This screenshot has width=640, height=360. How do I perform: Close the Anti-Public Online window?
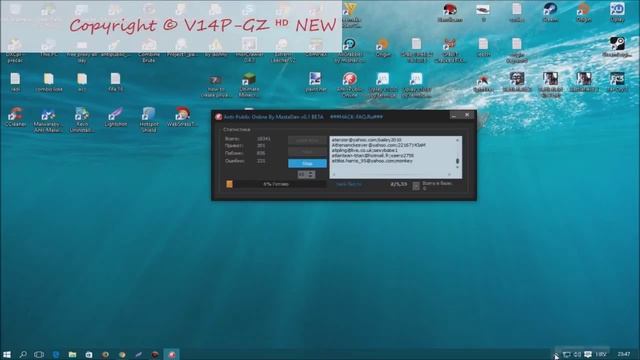coord(467,116)
